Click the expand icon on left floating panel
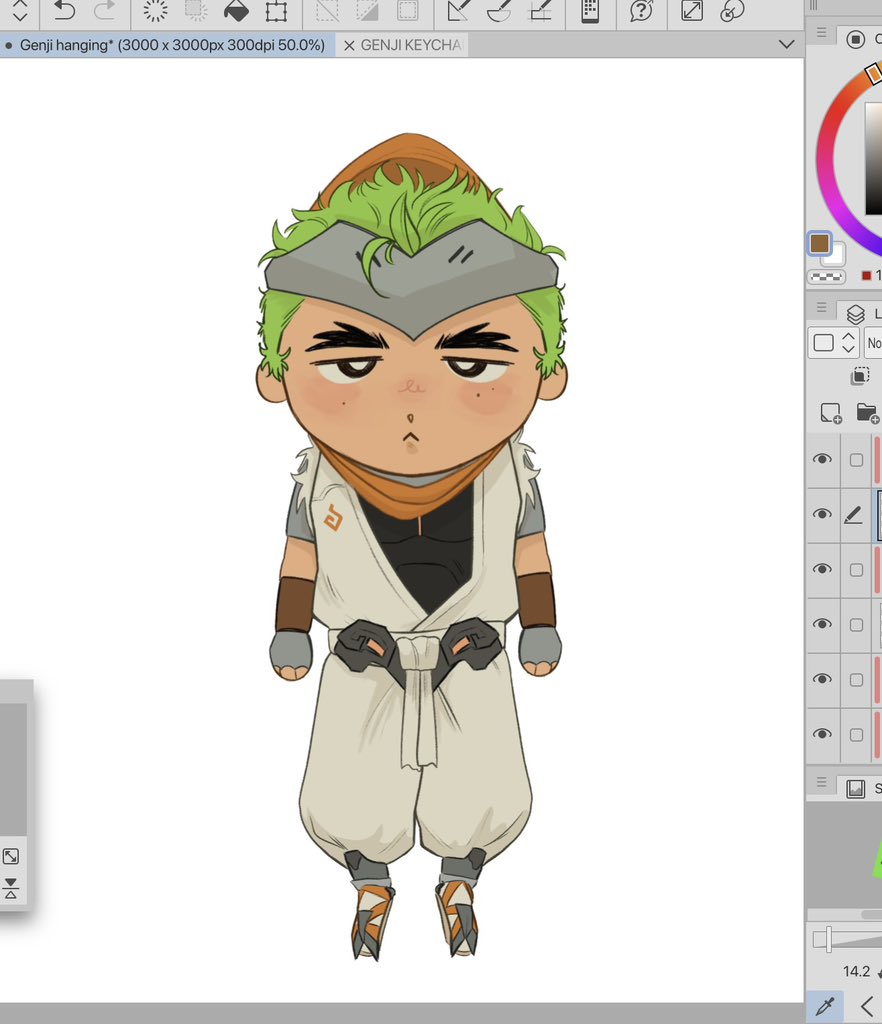This screenshot has width=882, height=1024. [10, 856]
